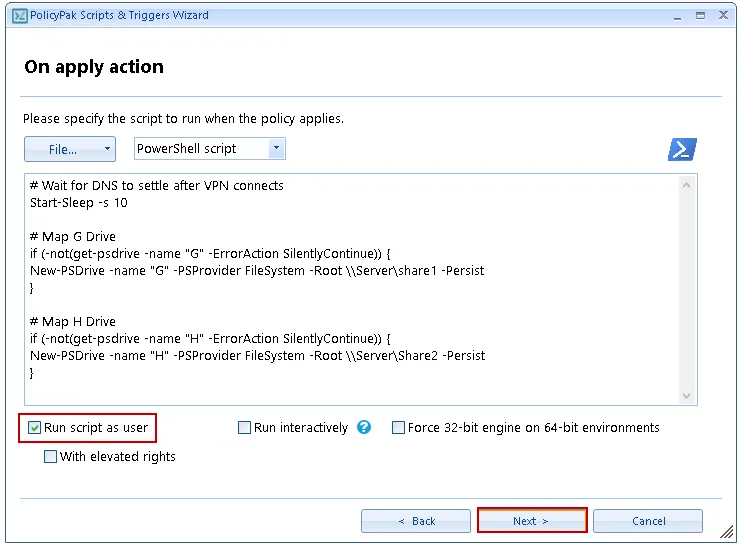Viewport: 739px width, 544px height.
Task: Toggle Run interactively checkbox
Action: (x=244, y=428)
